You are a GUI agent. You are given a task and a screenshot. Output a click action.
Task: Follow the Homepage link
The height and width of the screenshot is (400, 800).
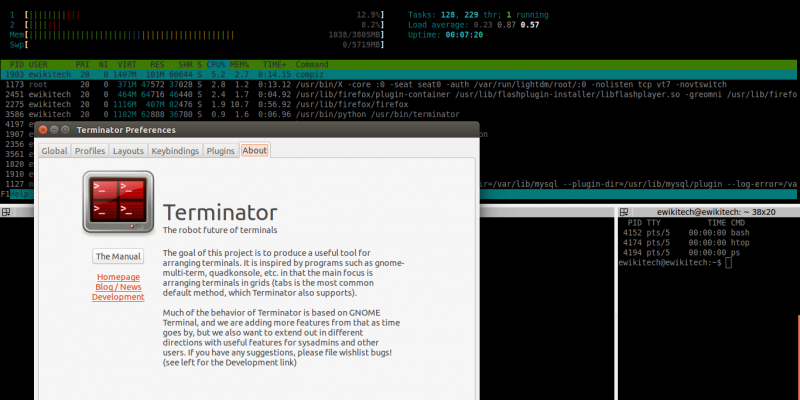click(118, 277)
